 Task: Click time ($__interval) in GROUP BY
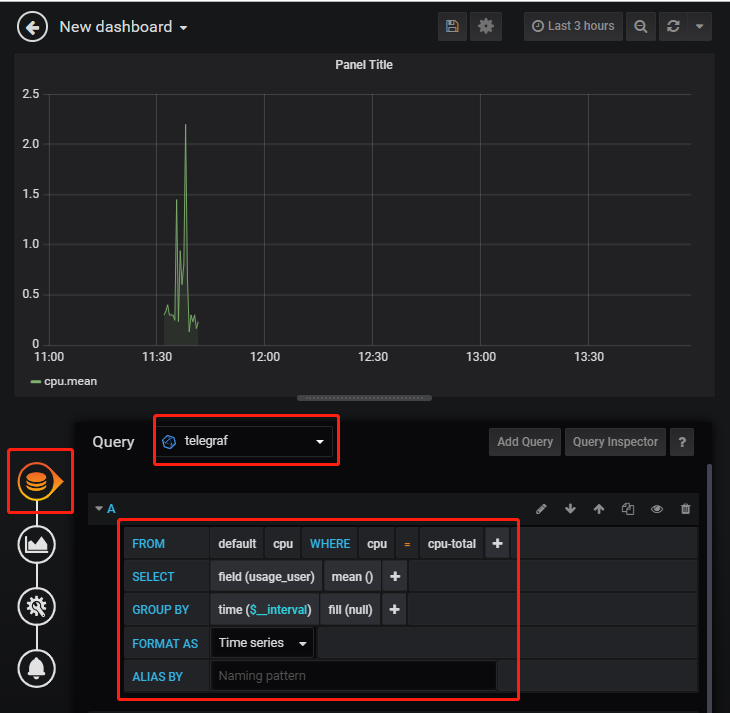click(264, 610)
